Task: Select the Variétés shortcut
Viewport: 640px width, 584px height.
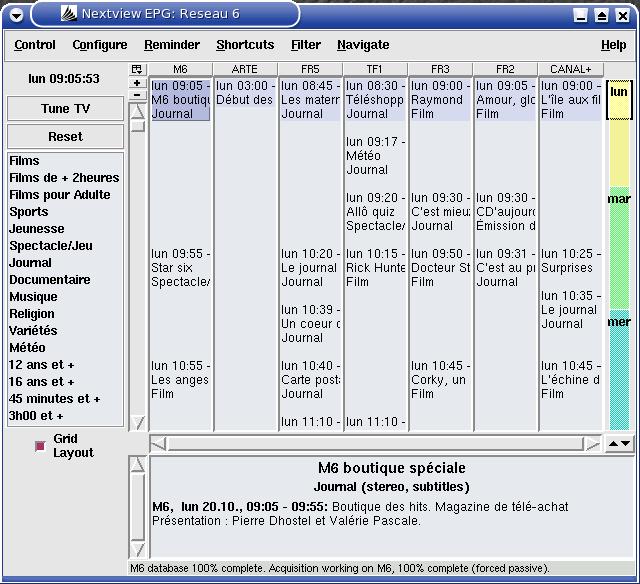Action: click(x=65, y=331)
